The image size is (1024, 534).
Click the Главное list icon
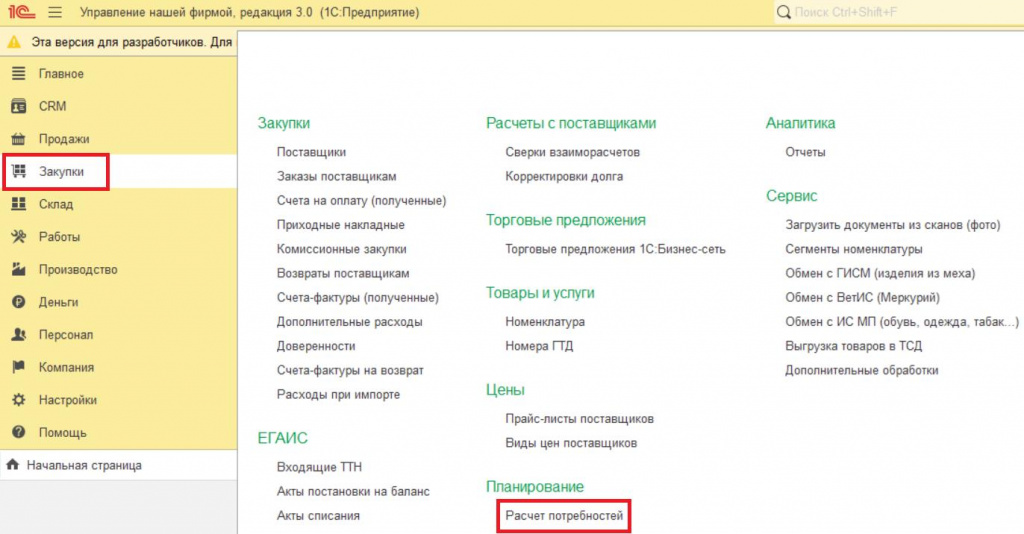[19, 74]
